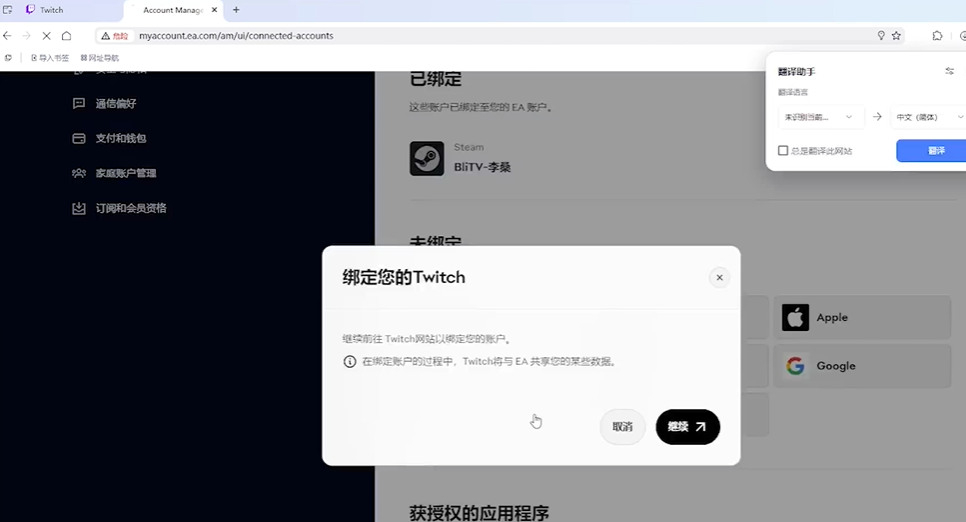966x522 pixels.
Task: Open 家庭账户管理 in the sidebar
Action: tap(125, 173)
